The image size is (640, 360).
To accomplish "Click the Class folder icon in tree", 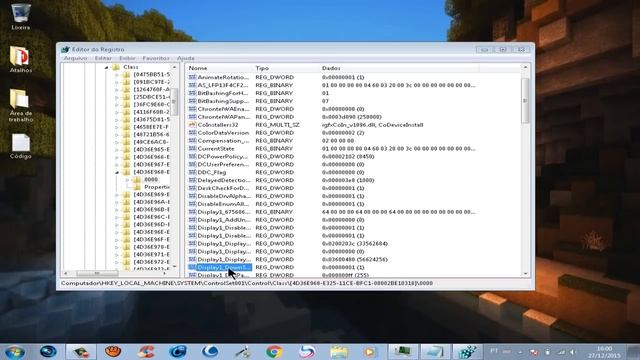I will pyautogui.click(x=116, y=67).
